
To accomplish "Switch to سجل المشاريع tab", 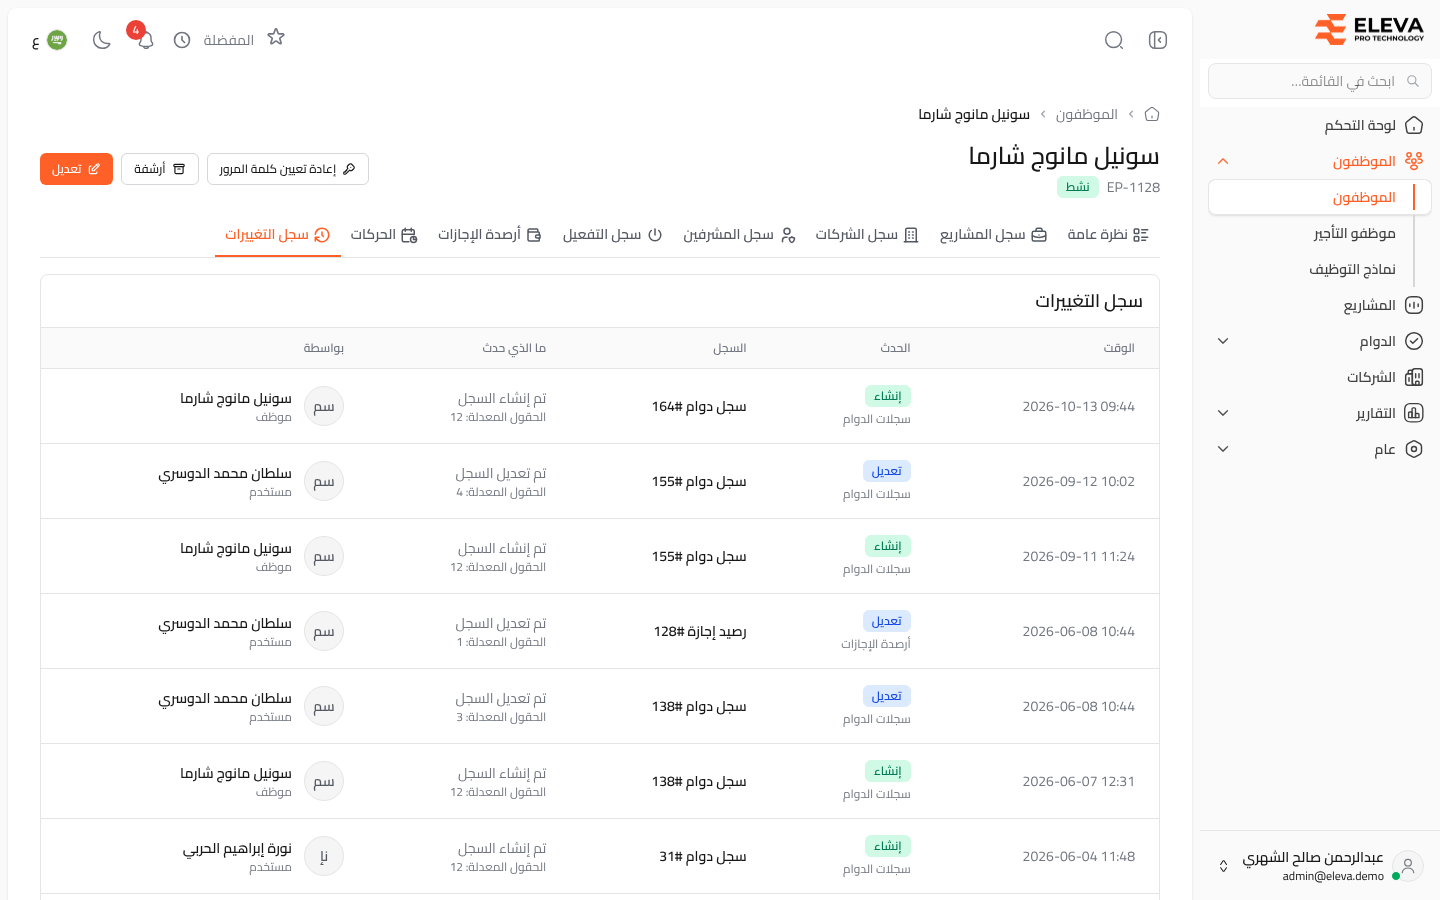I will pyautogui.click(x=993, y=235).
